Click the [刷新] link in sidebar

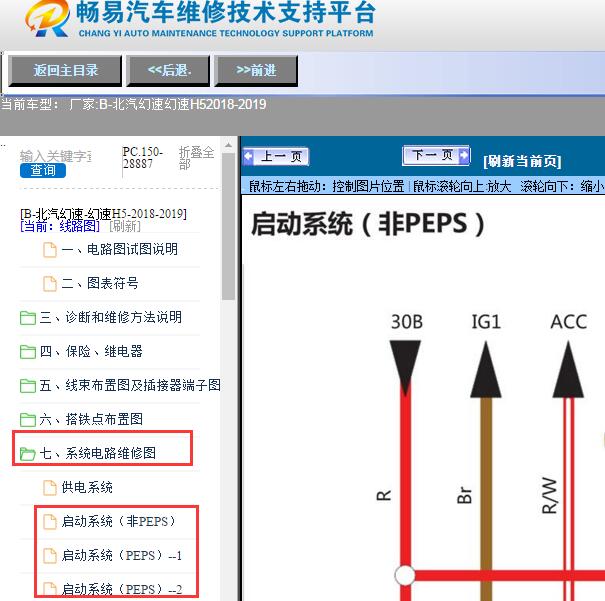click(x=125, y=226)
